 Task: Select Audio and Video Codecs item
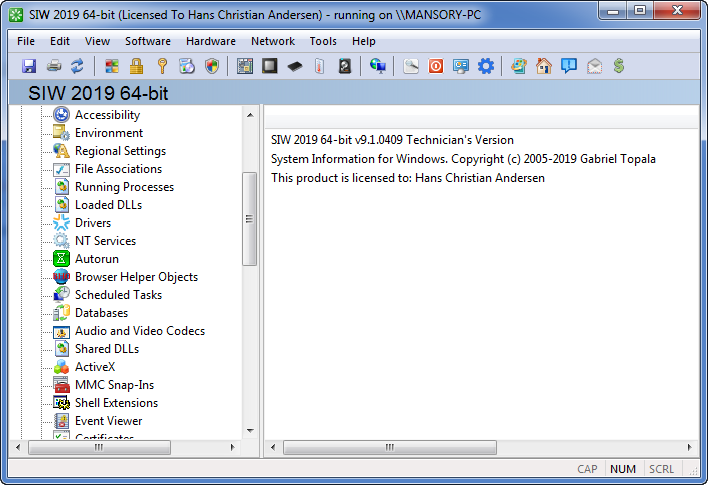coord(140,331)
